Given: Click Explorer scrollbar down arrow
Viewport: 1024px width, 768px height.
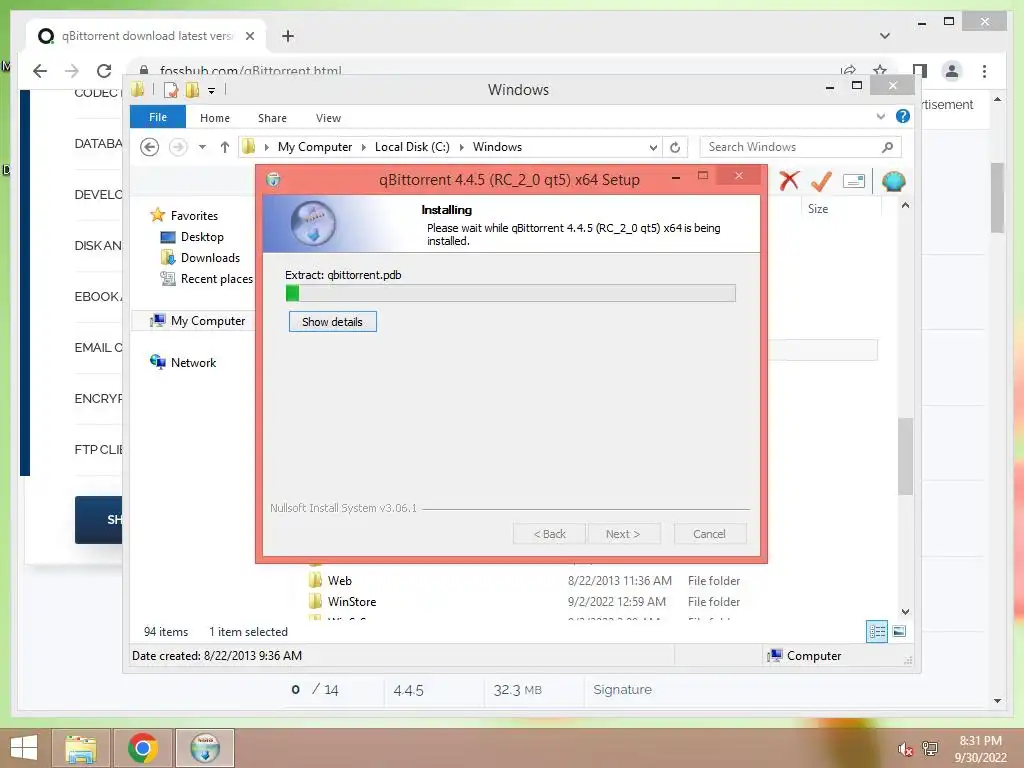Looking at the screenshot, I should click(905, 612).
